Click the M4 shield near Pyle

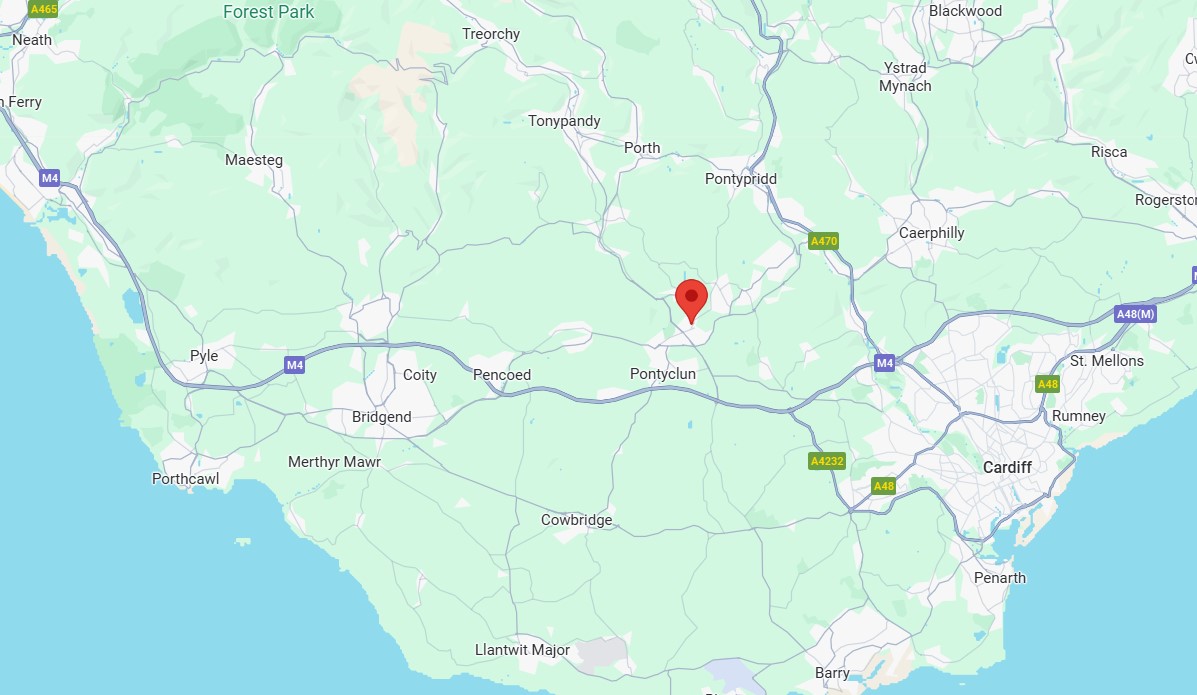(295, 365)
